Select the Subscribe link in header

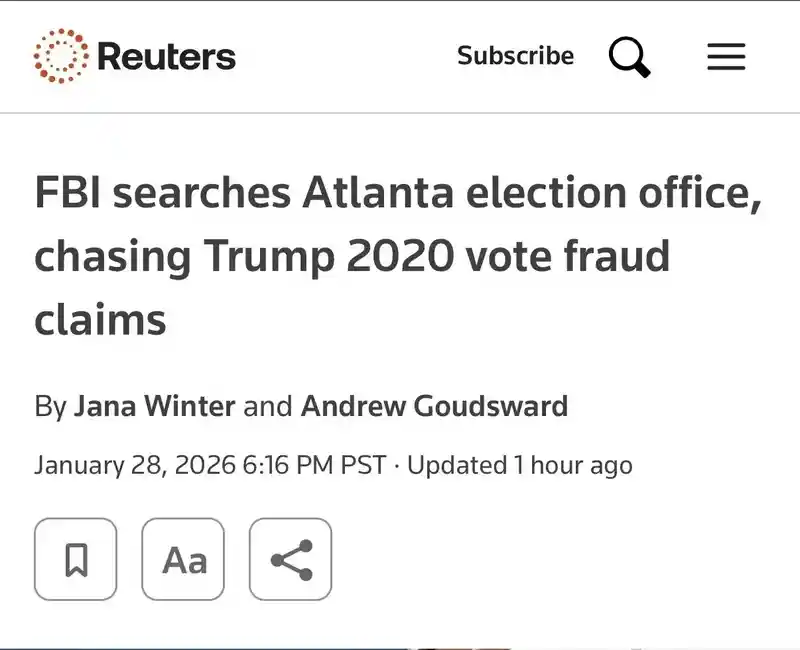click(515, 56)
